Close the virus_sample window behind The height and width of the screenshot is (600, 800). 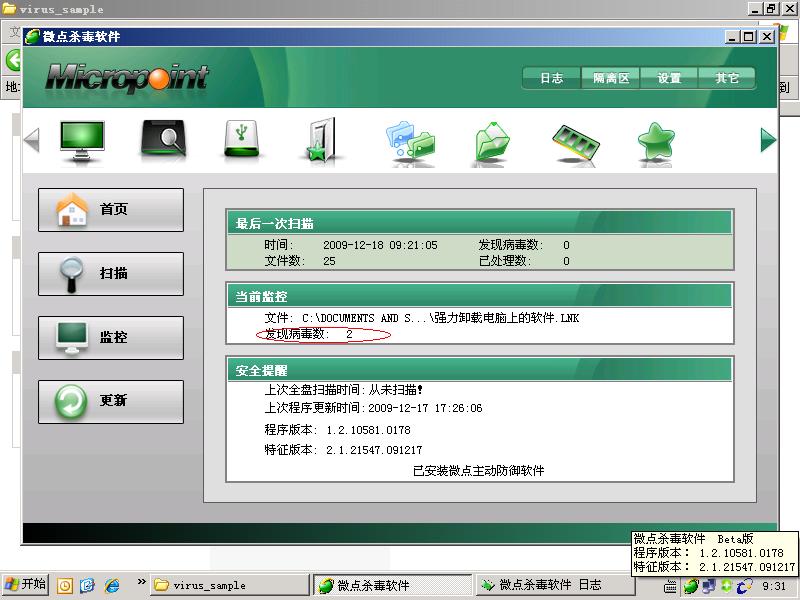point(790,9)
